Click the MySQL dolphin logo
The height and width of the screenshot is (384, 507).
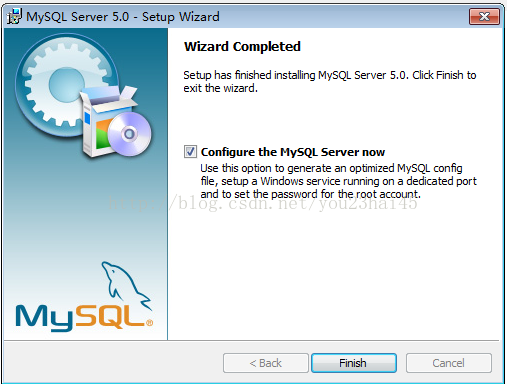point(126,285)
